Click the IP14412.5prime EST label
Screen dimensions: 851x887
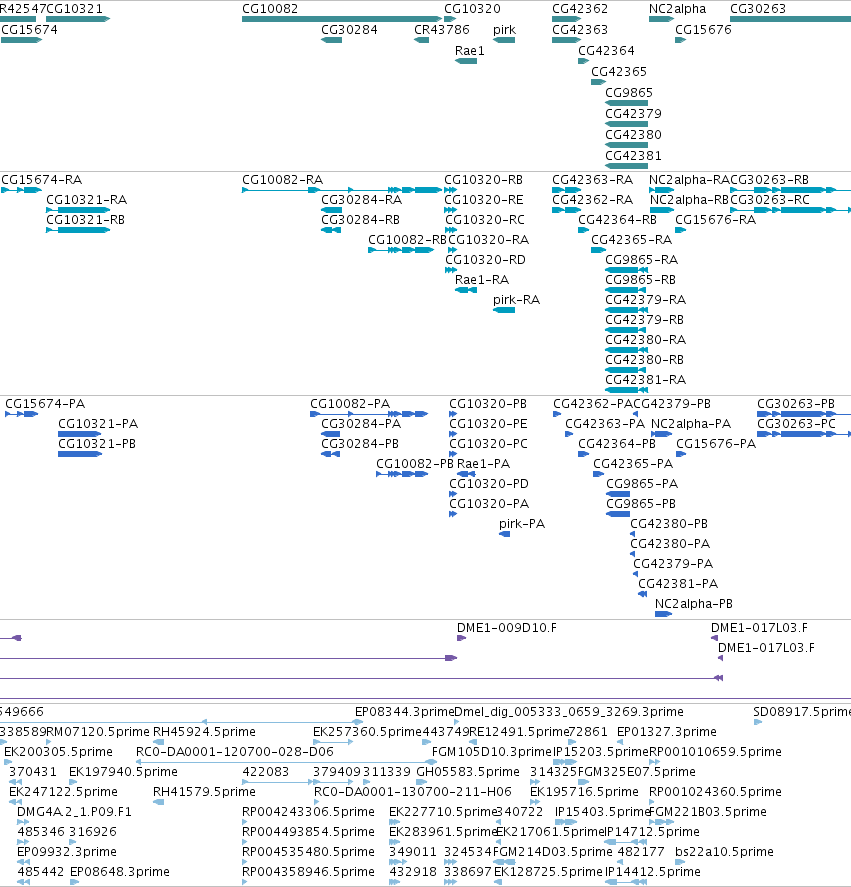(653, 872)
